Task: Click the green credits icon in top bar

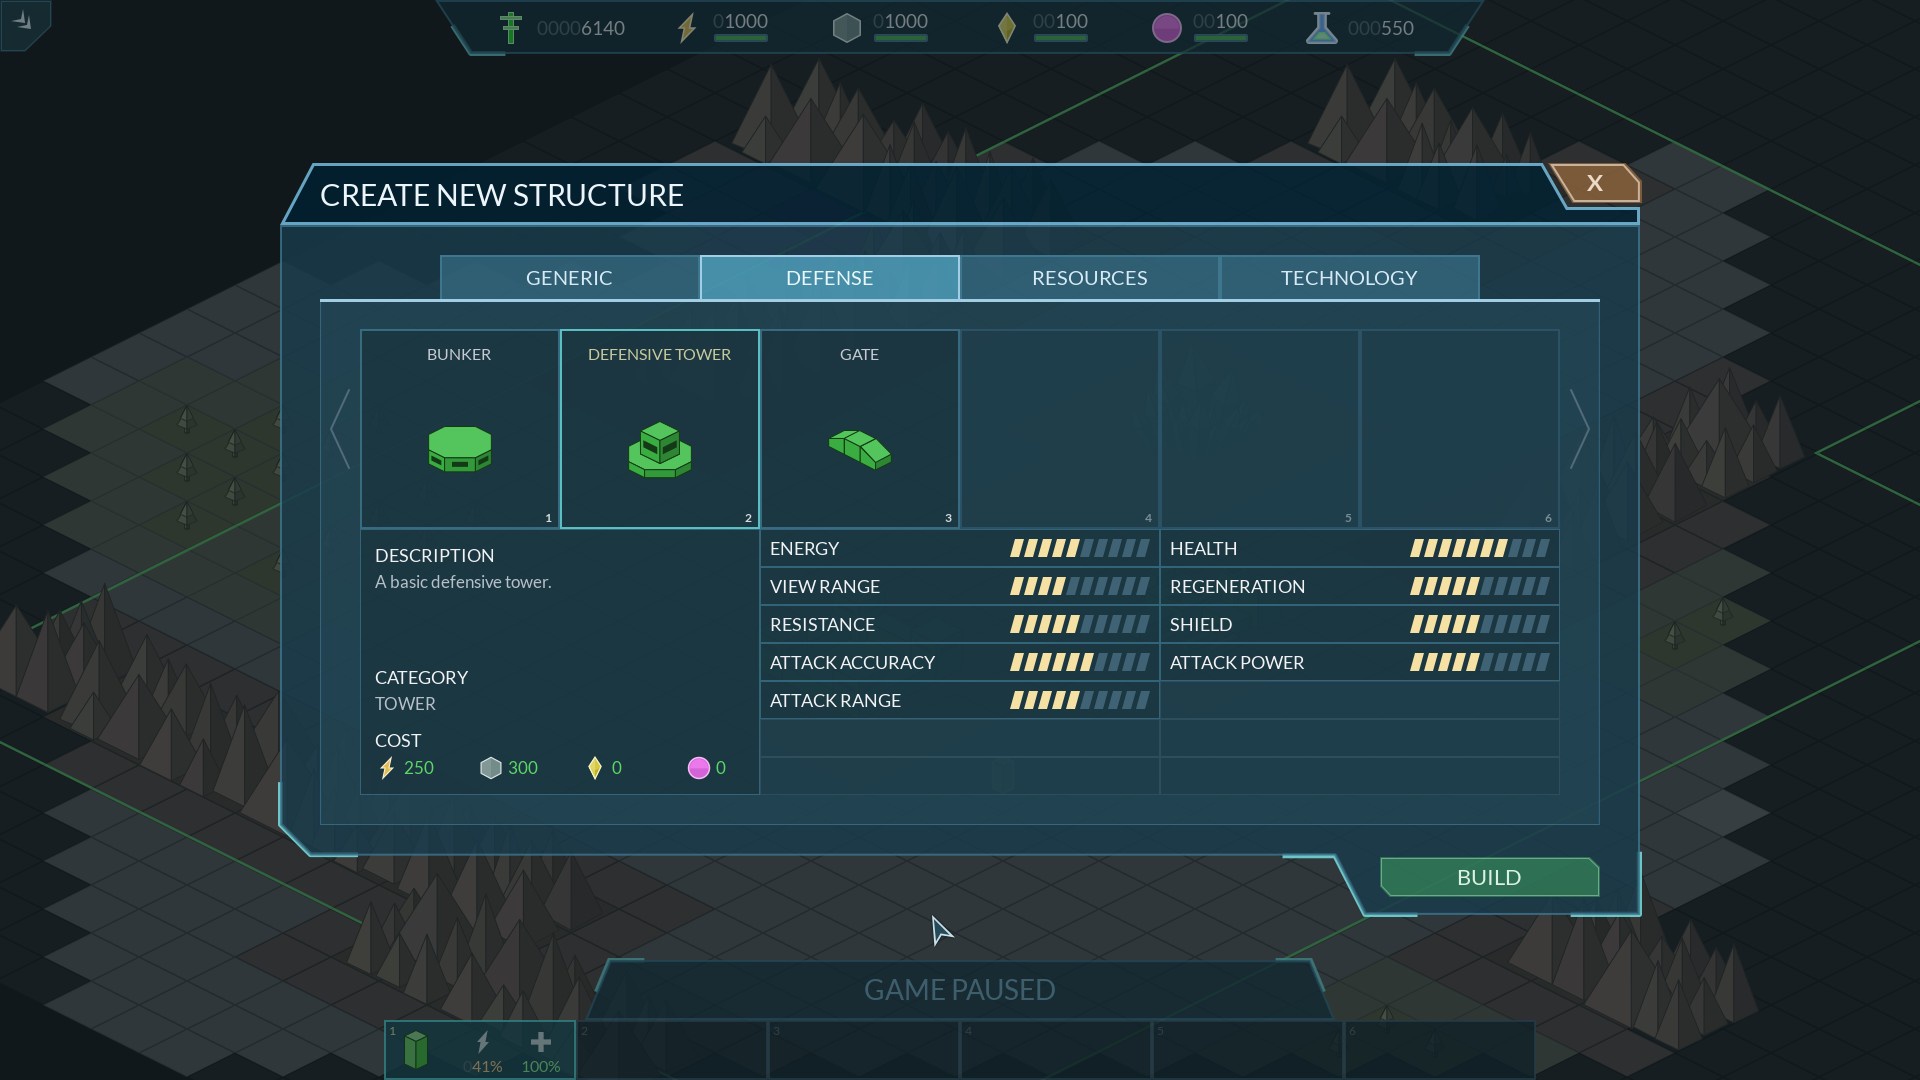Action: [x=510, y=28]
